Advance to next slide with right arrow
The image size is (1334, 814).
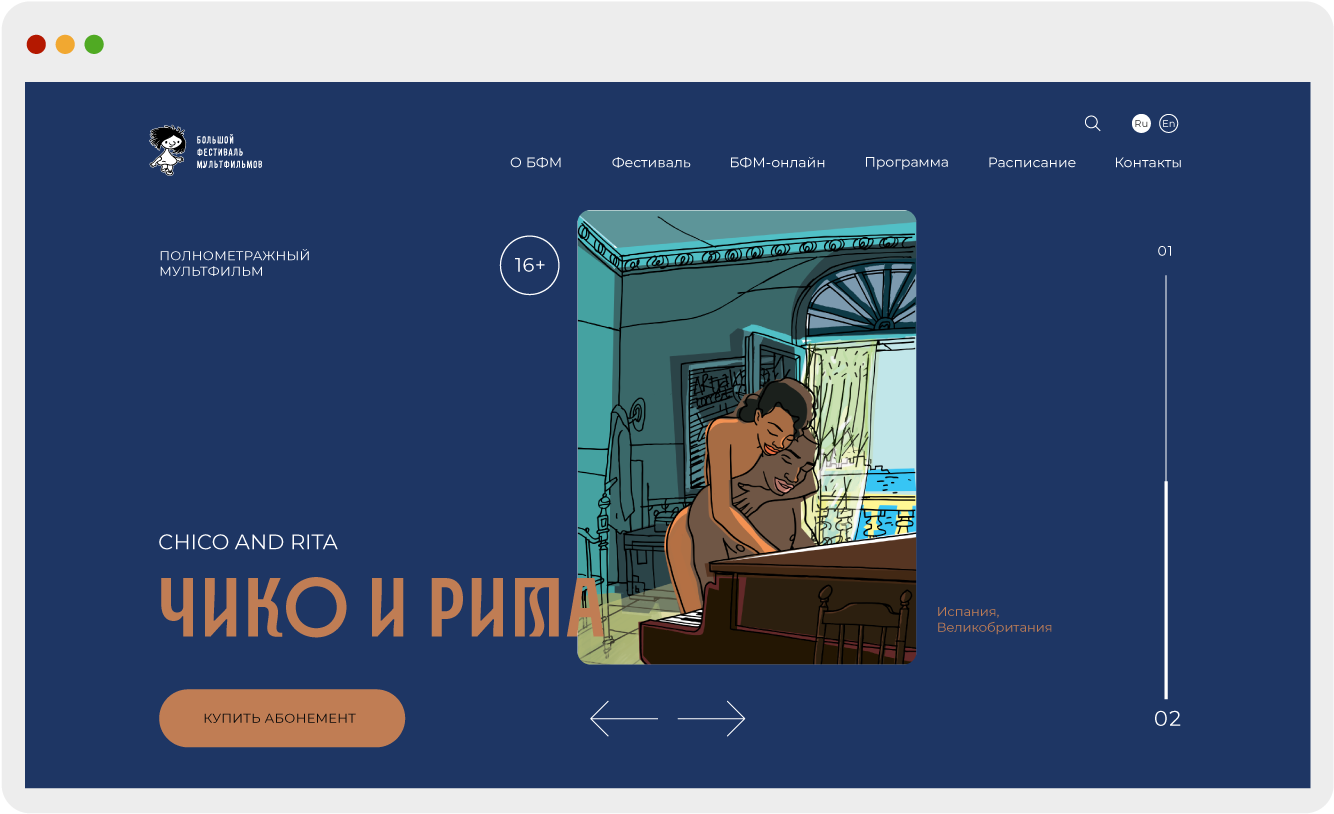712,718
